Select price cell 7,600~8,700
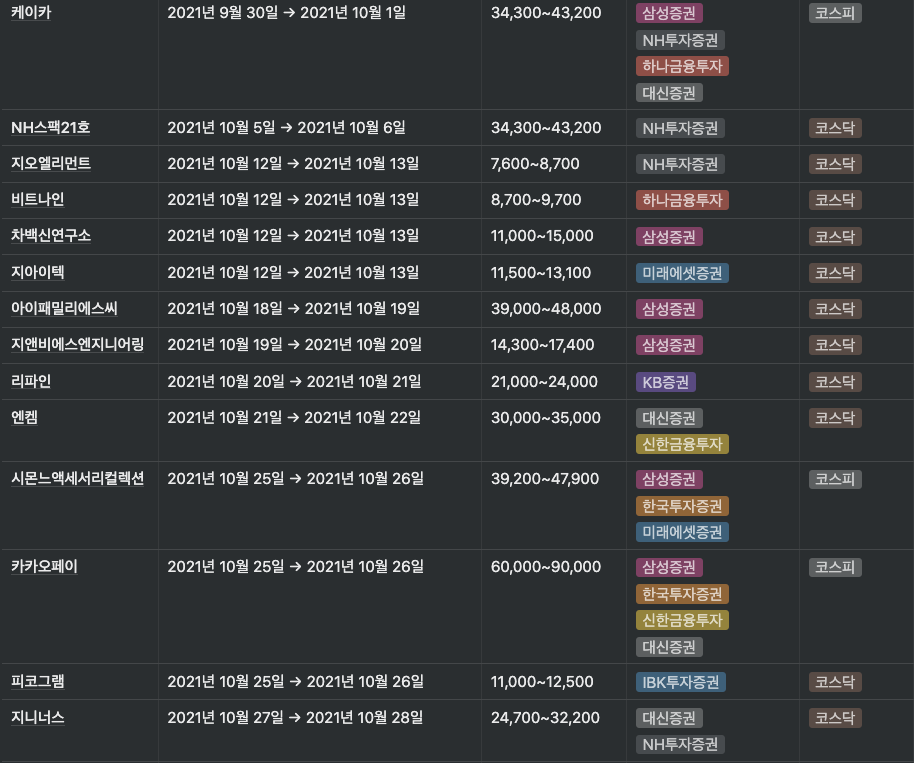This screenshot has height=763, width=914. 535,164
